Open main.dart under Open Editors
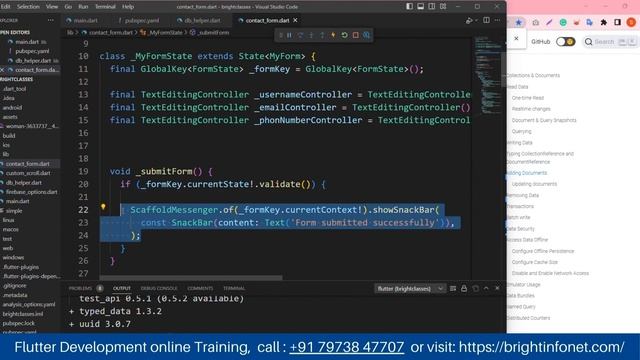The image size is (640, 360). (x=27, y=42)
